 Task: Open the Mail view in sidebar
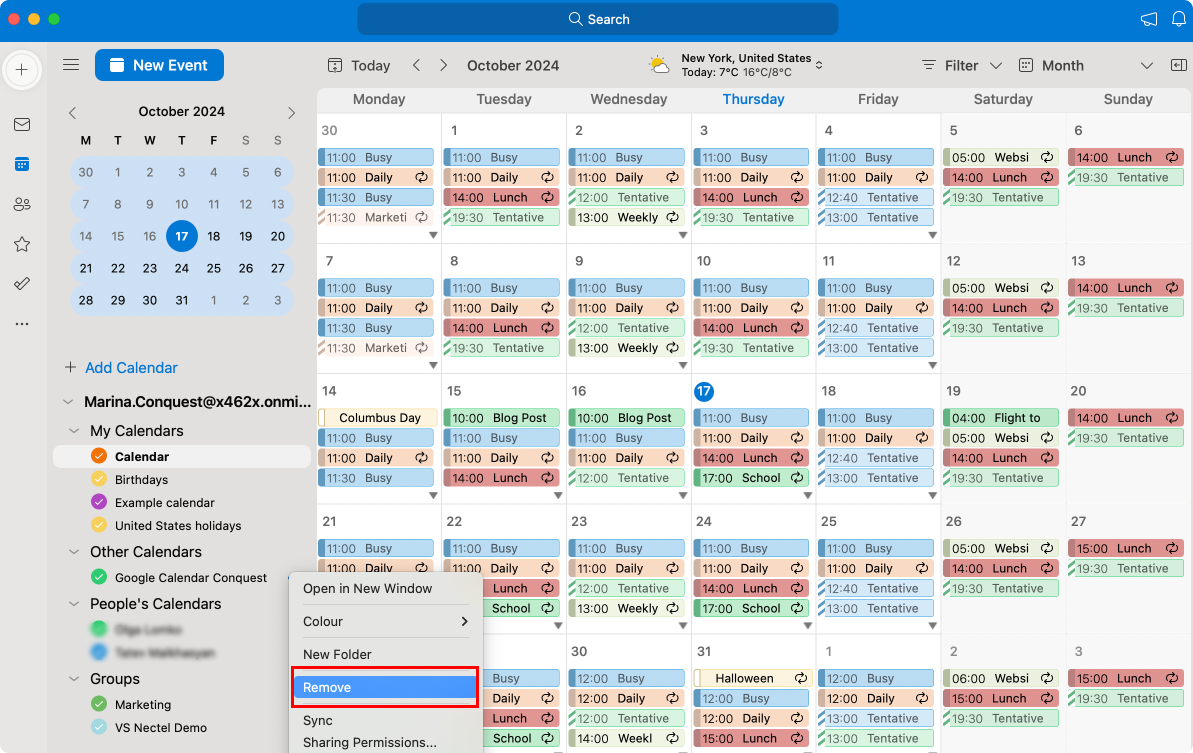point(22,125)
